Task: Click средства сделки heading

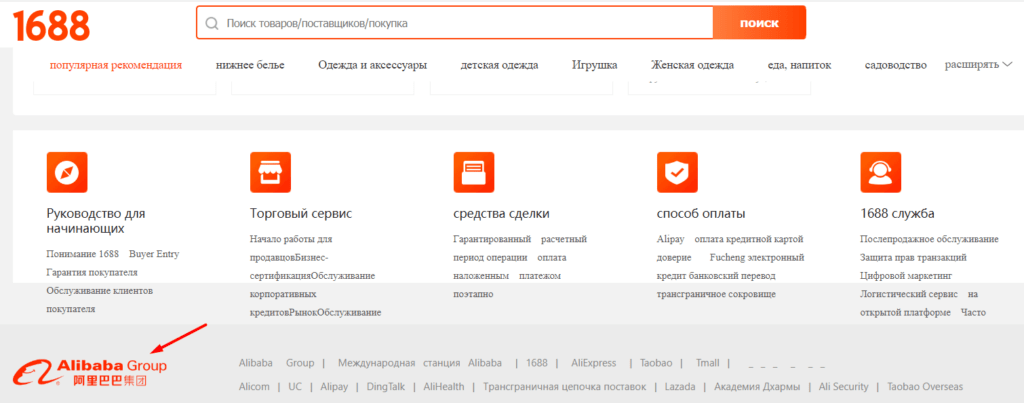Action: (x=502, y=214)
